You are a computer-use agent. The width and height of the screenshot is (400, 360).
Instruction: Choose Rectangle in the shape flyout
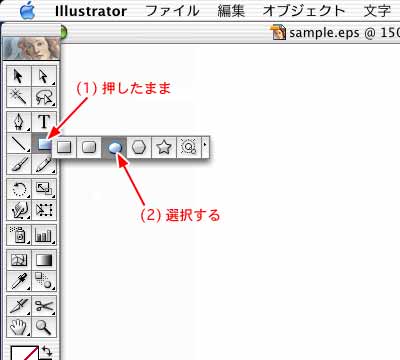[64, 147]
